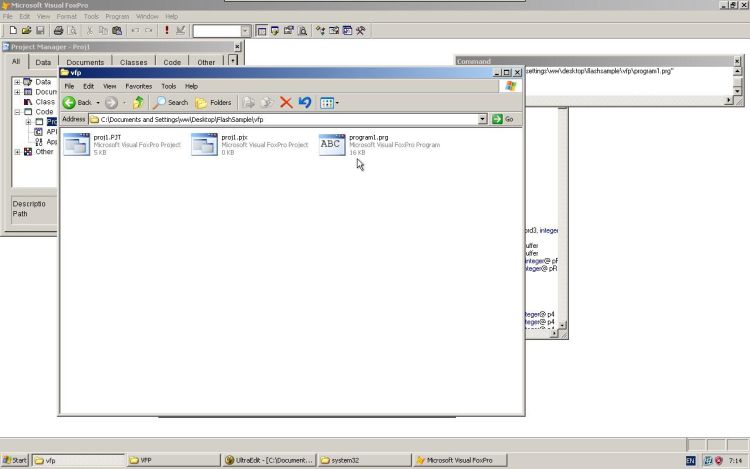
Task: Click the Class Browser toolbar icon
Action: pyautogui.click(x=320, y=31)
